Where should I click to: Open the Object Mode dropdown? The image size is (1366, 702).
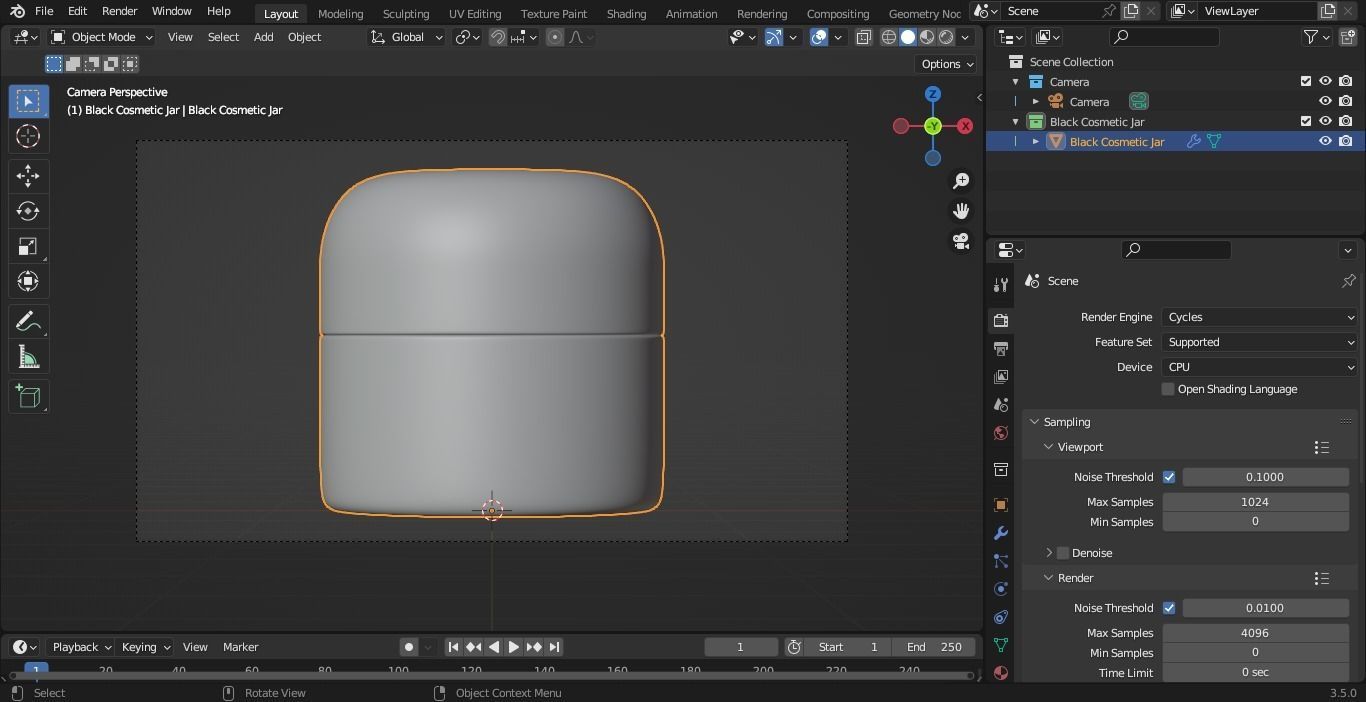[x=102, y=37]
